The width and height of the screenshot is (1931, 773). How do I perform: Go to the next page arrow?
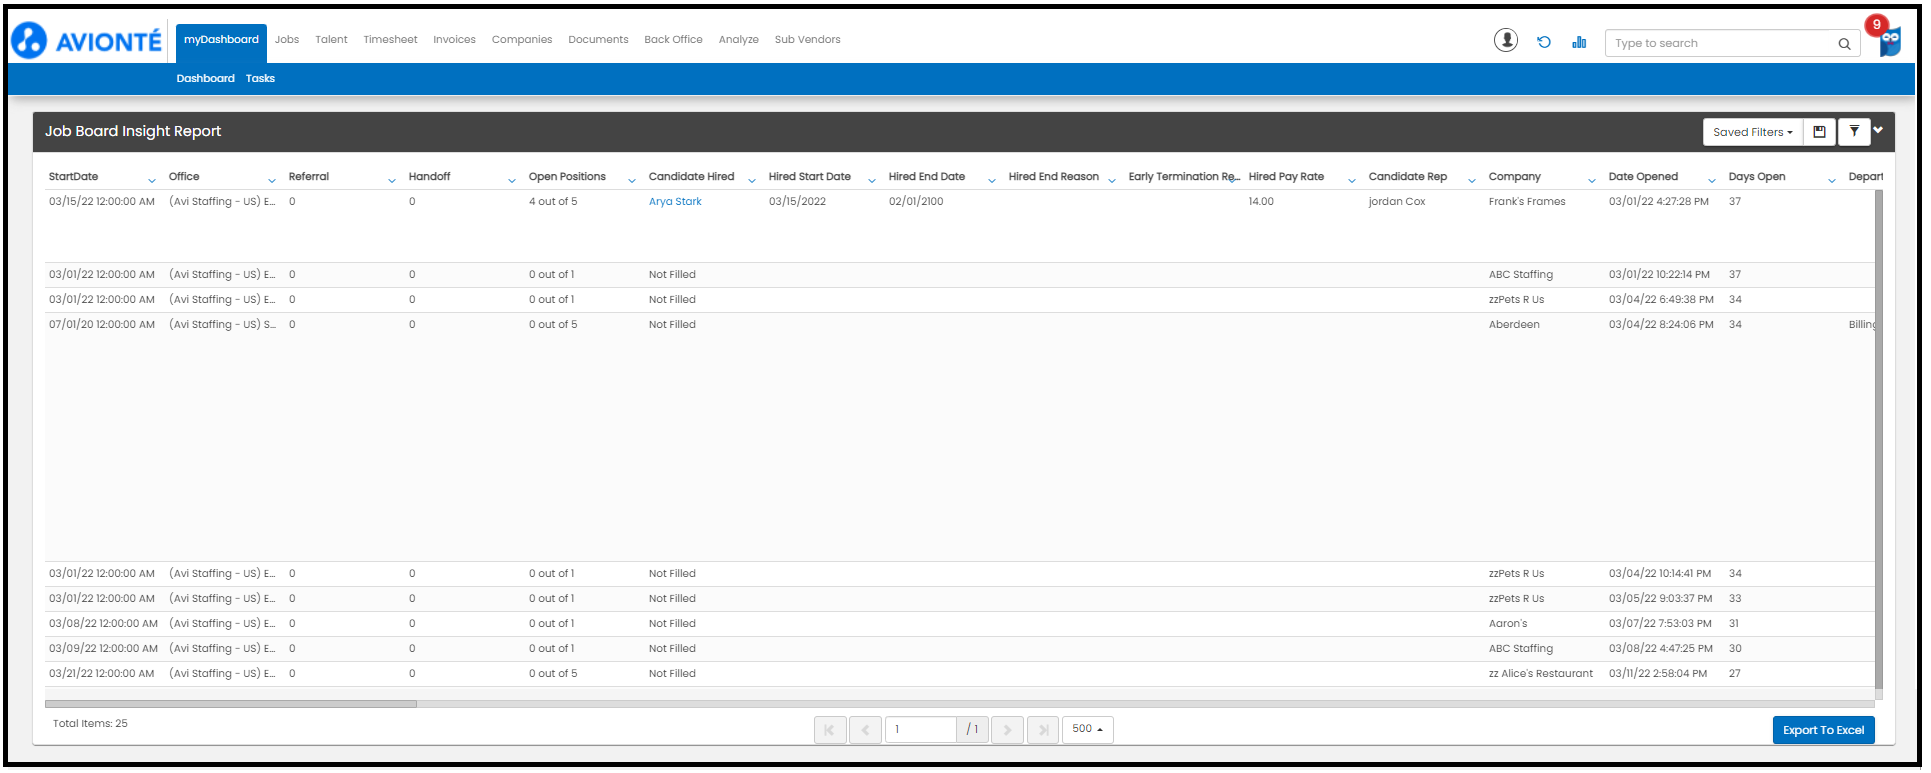pos(1007,730)
